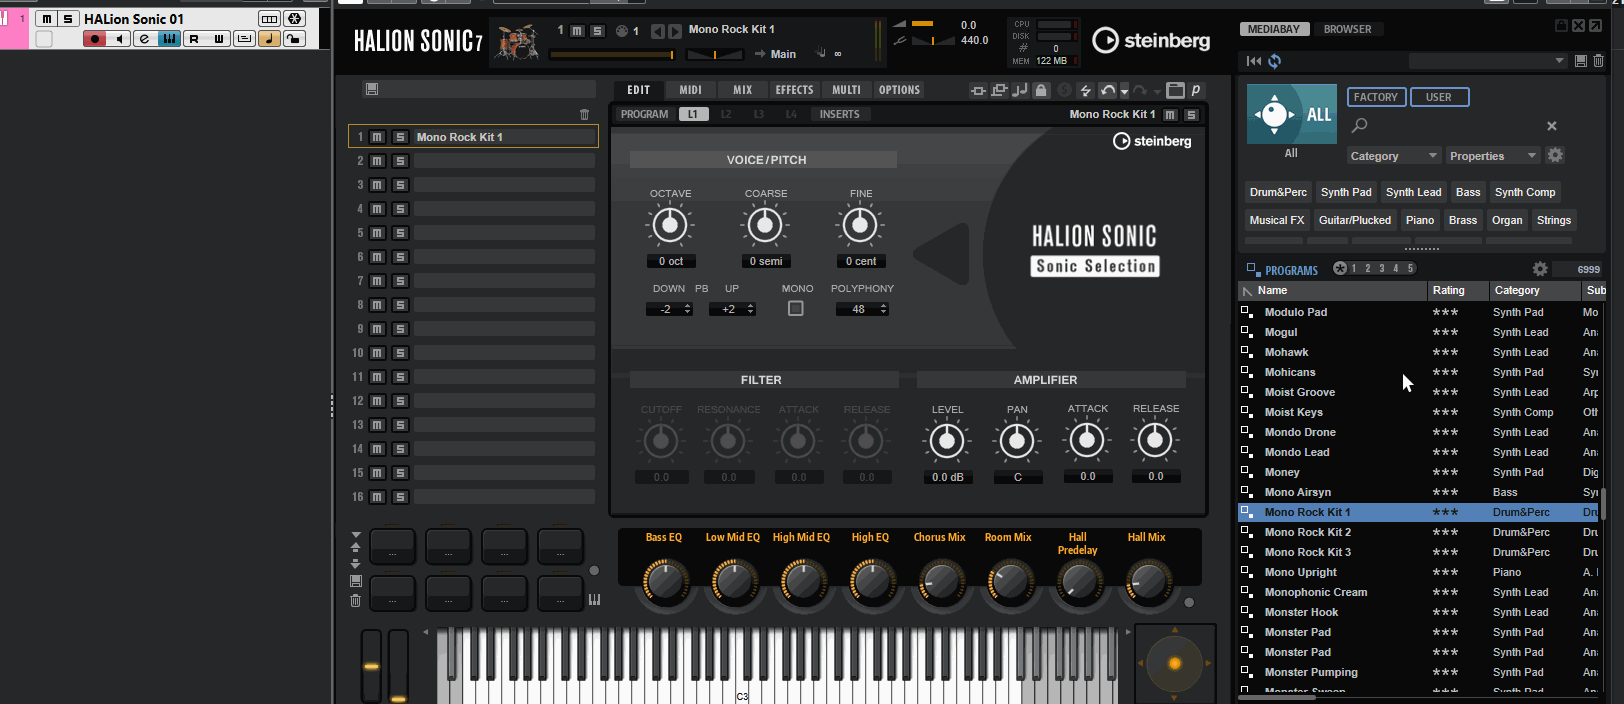Click the undo arrow in editor toolbar
Image resolution: width=1624 pixels, height=704 pixels.
[x=1106, y=90]
